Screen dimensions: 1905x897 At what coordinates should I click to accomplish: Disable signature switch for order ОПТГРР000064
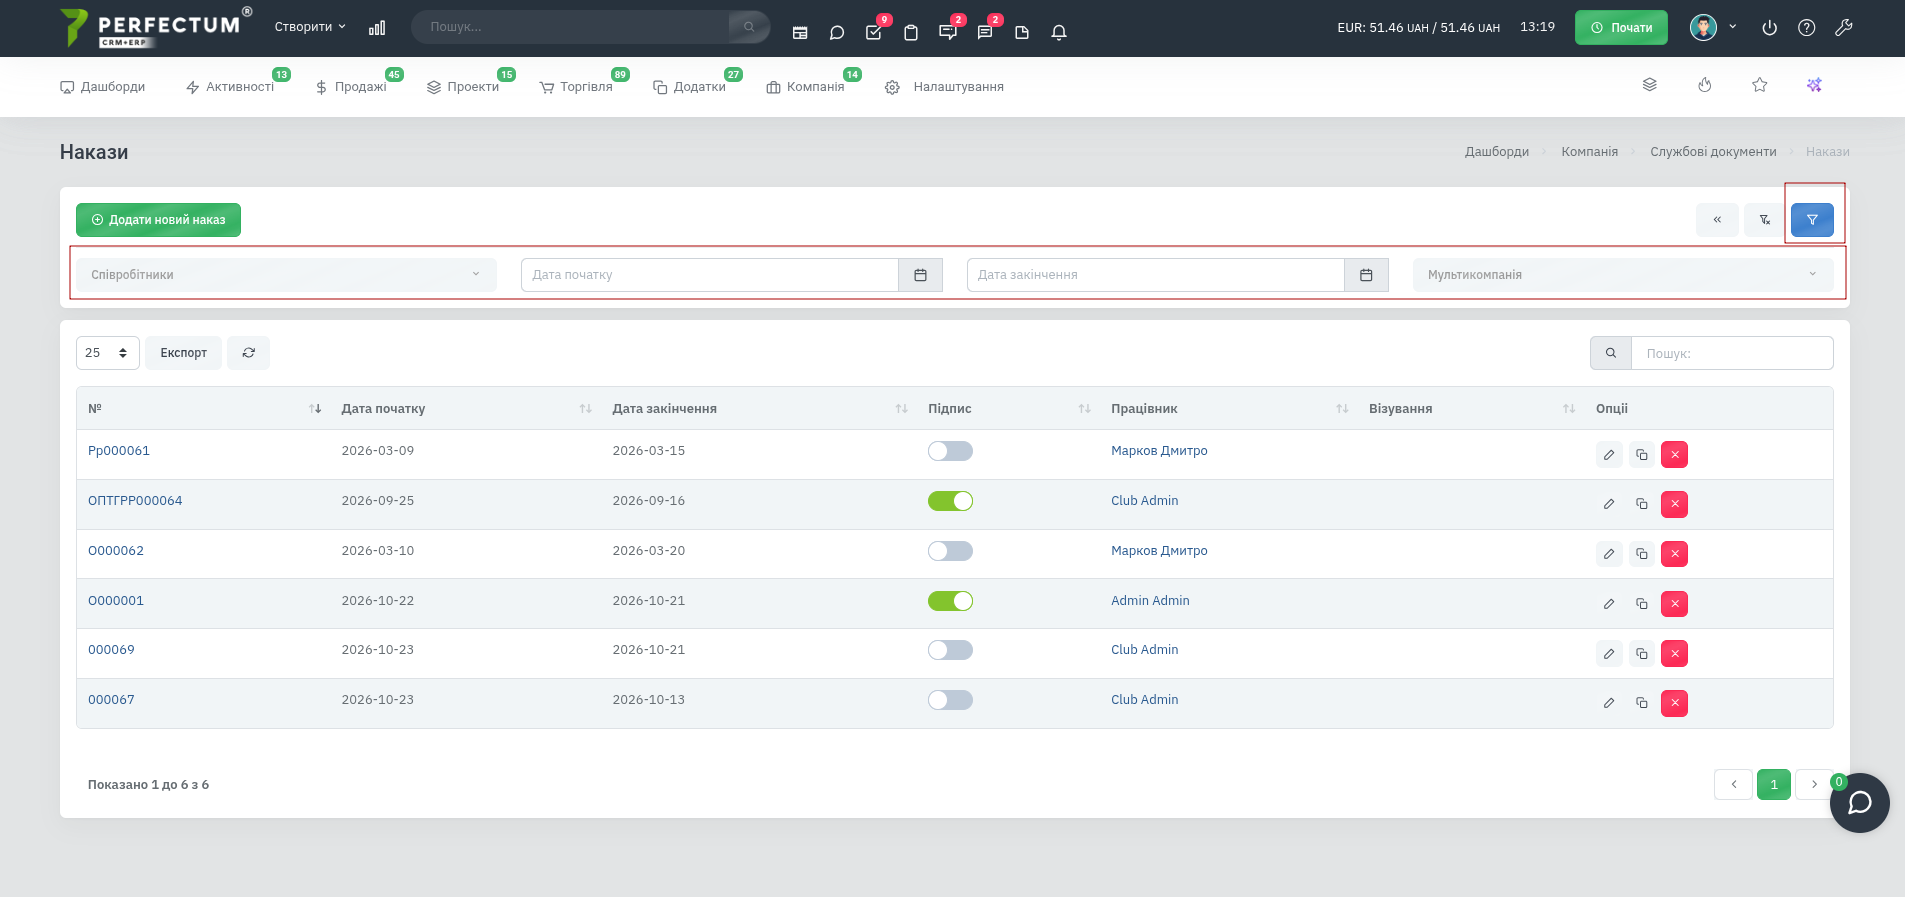click(x=950, y=501)
